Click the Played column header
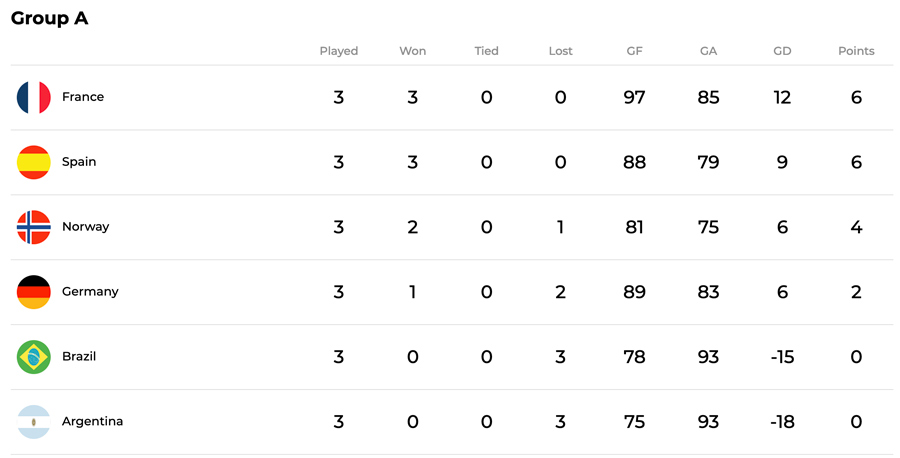Screen dimensions: 900x458 339,51
